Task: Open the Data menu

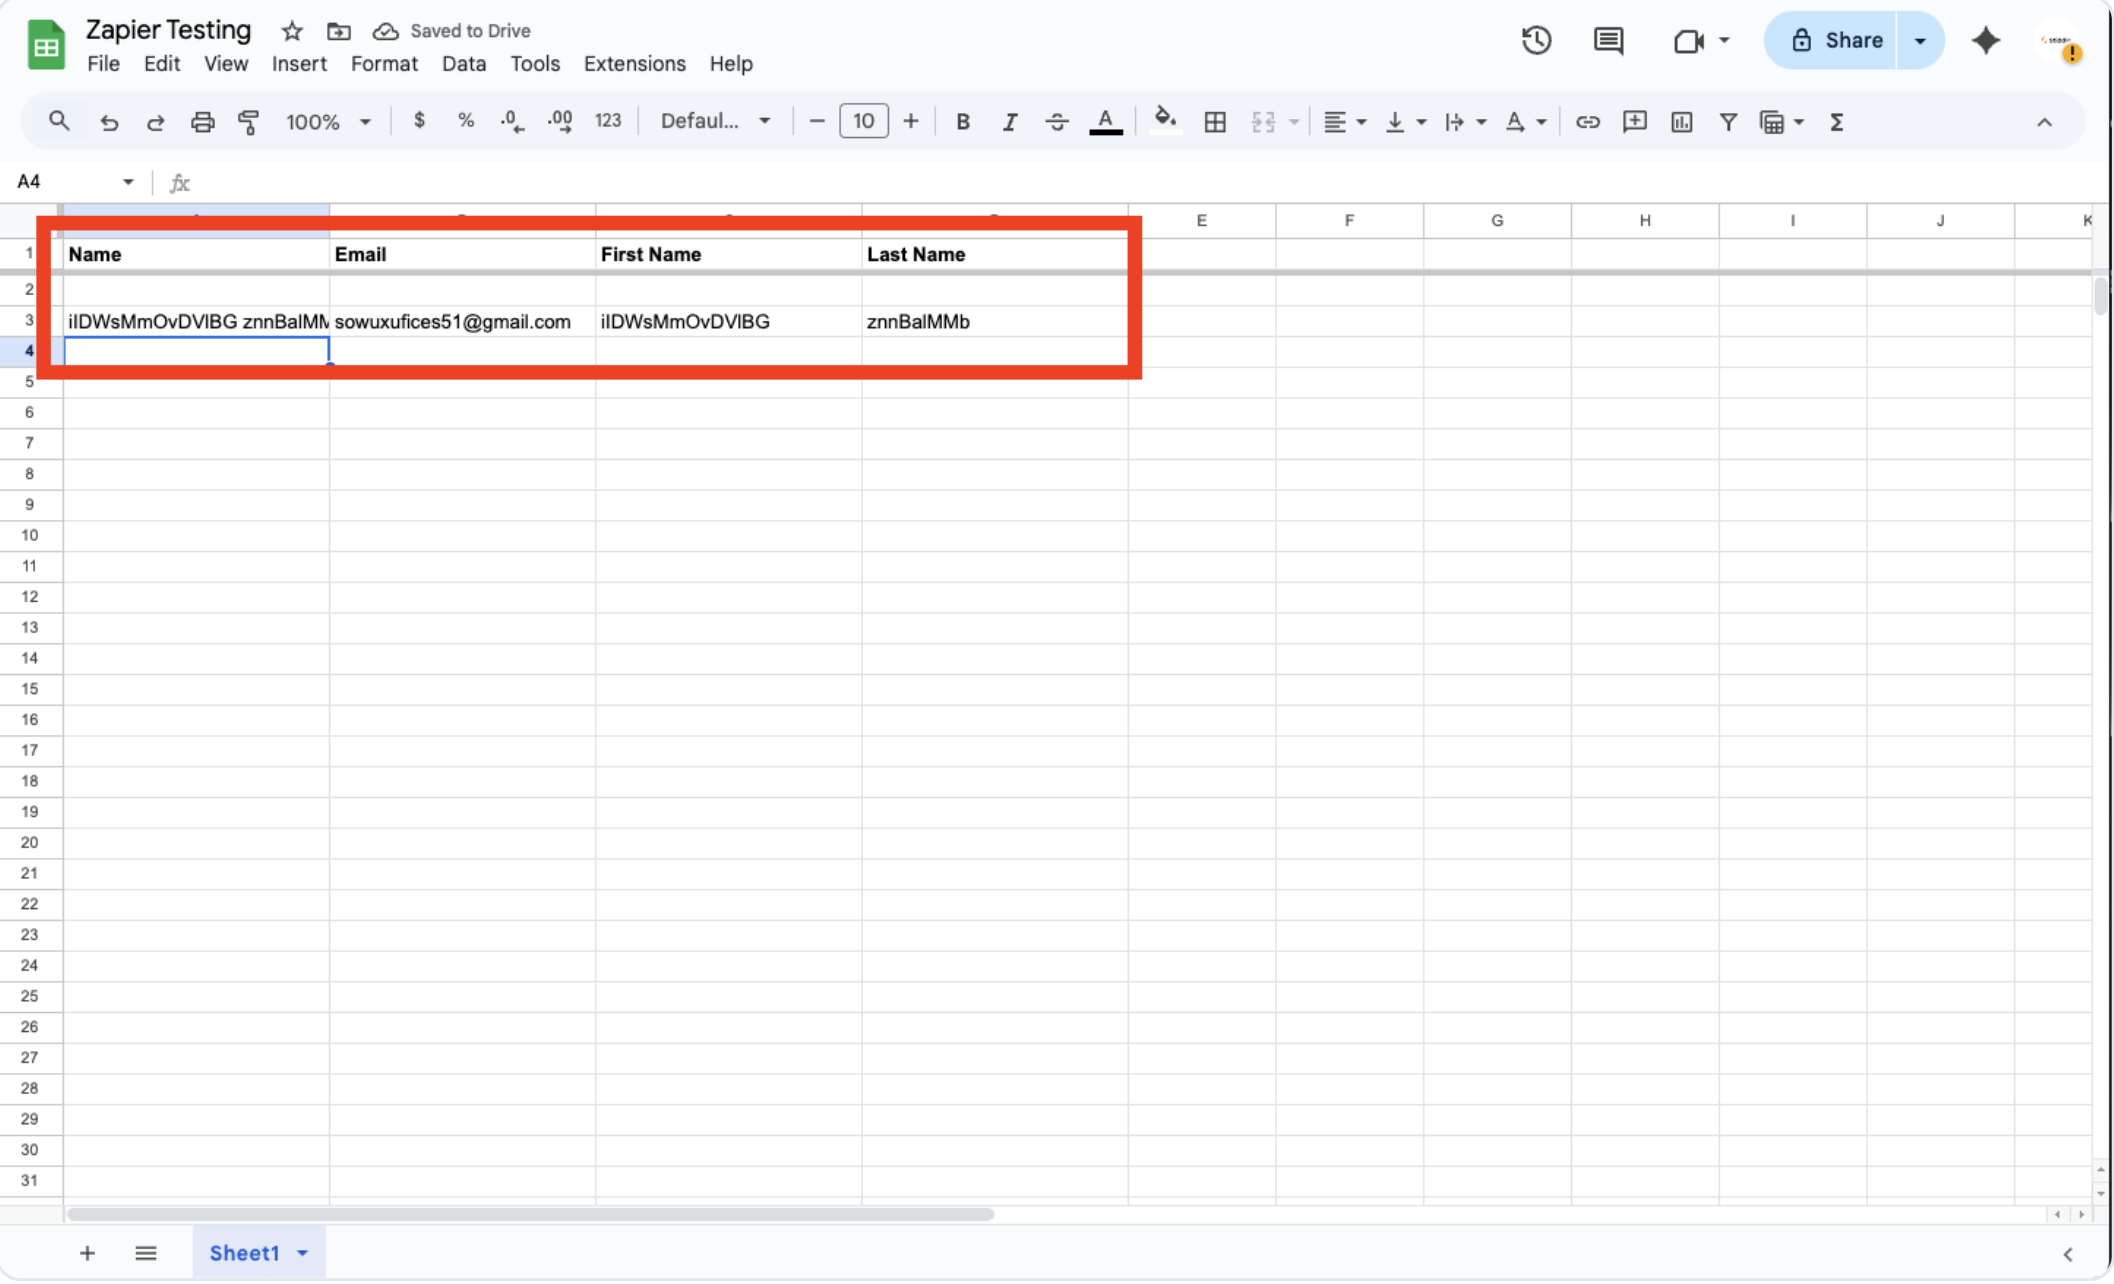Action: tap(463, 64)
